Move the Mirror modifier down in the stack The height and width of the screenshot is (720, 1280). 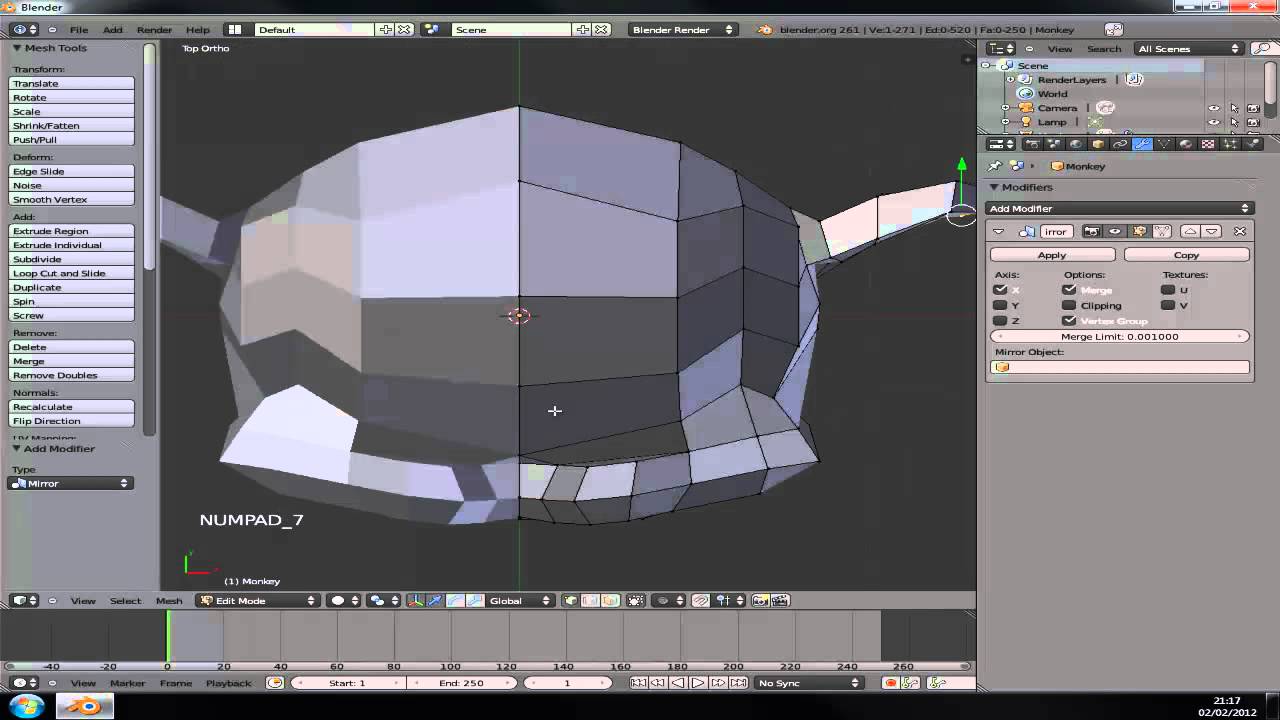coord(1211,231)
